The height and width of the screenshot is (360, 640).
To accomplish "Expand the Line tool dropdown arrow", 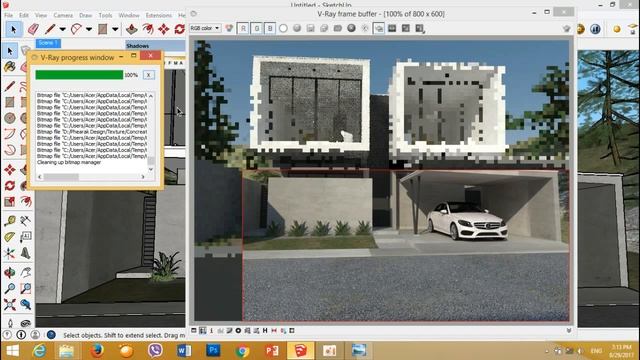I will [62, 29].
